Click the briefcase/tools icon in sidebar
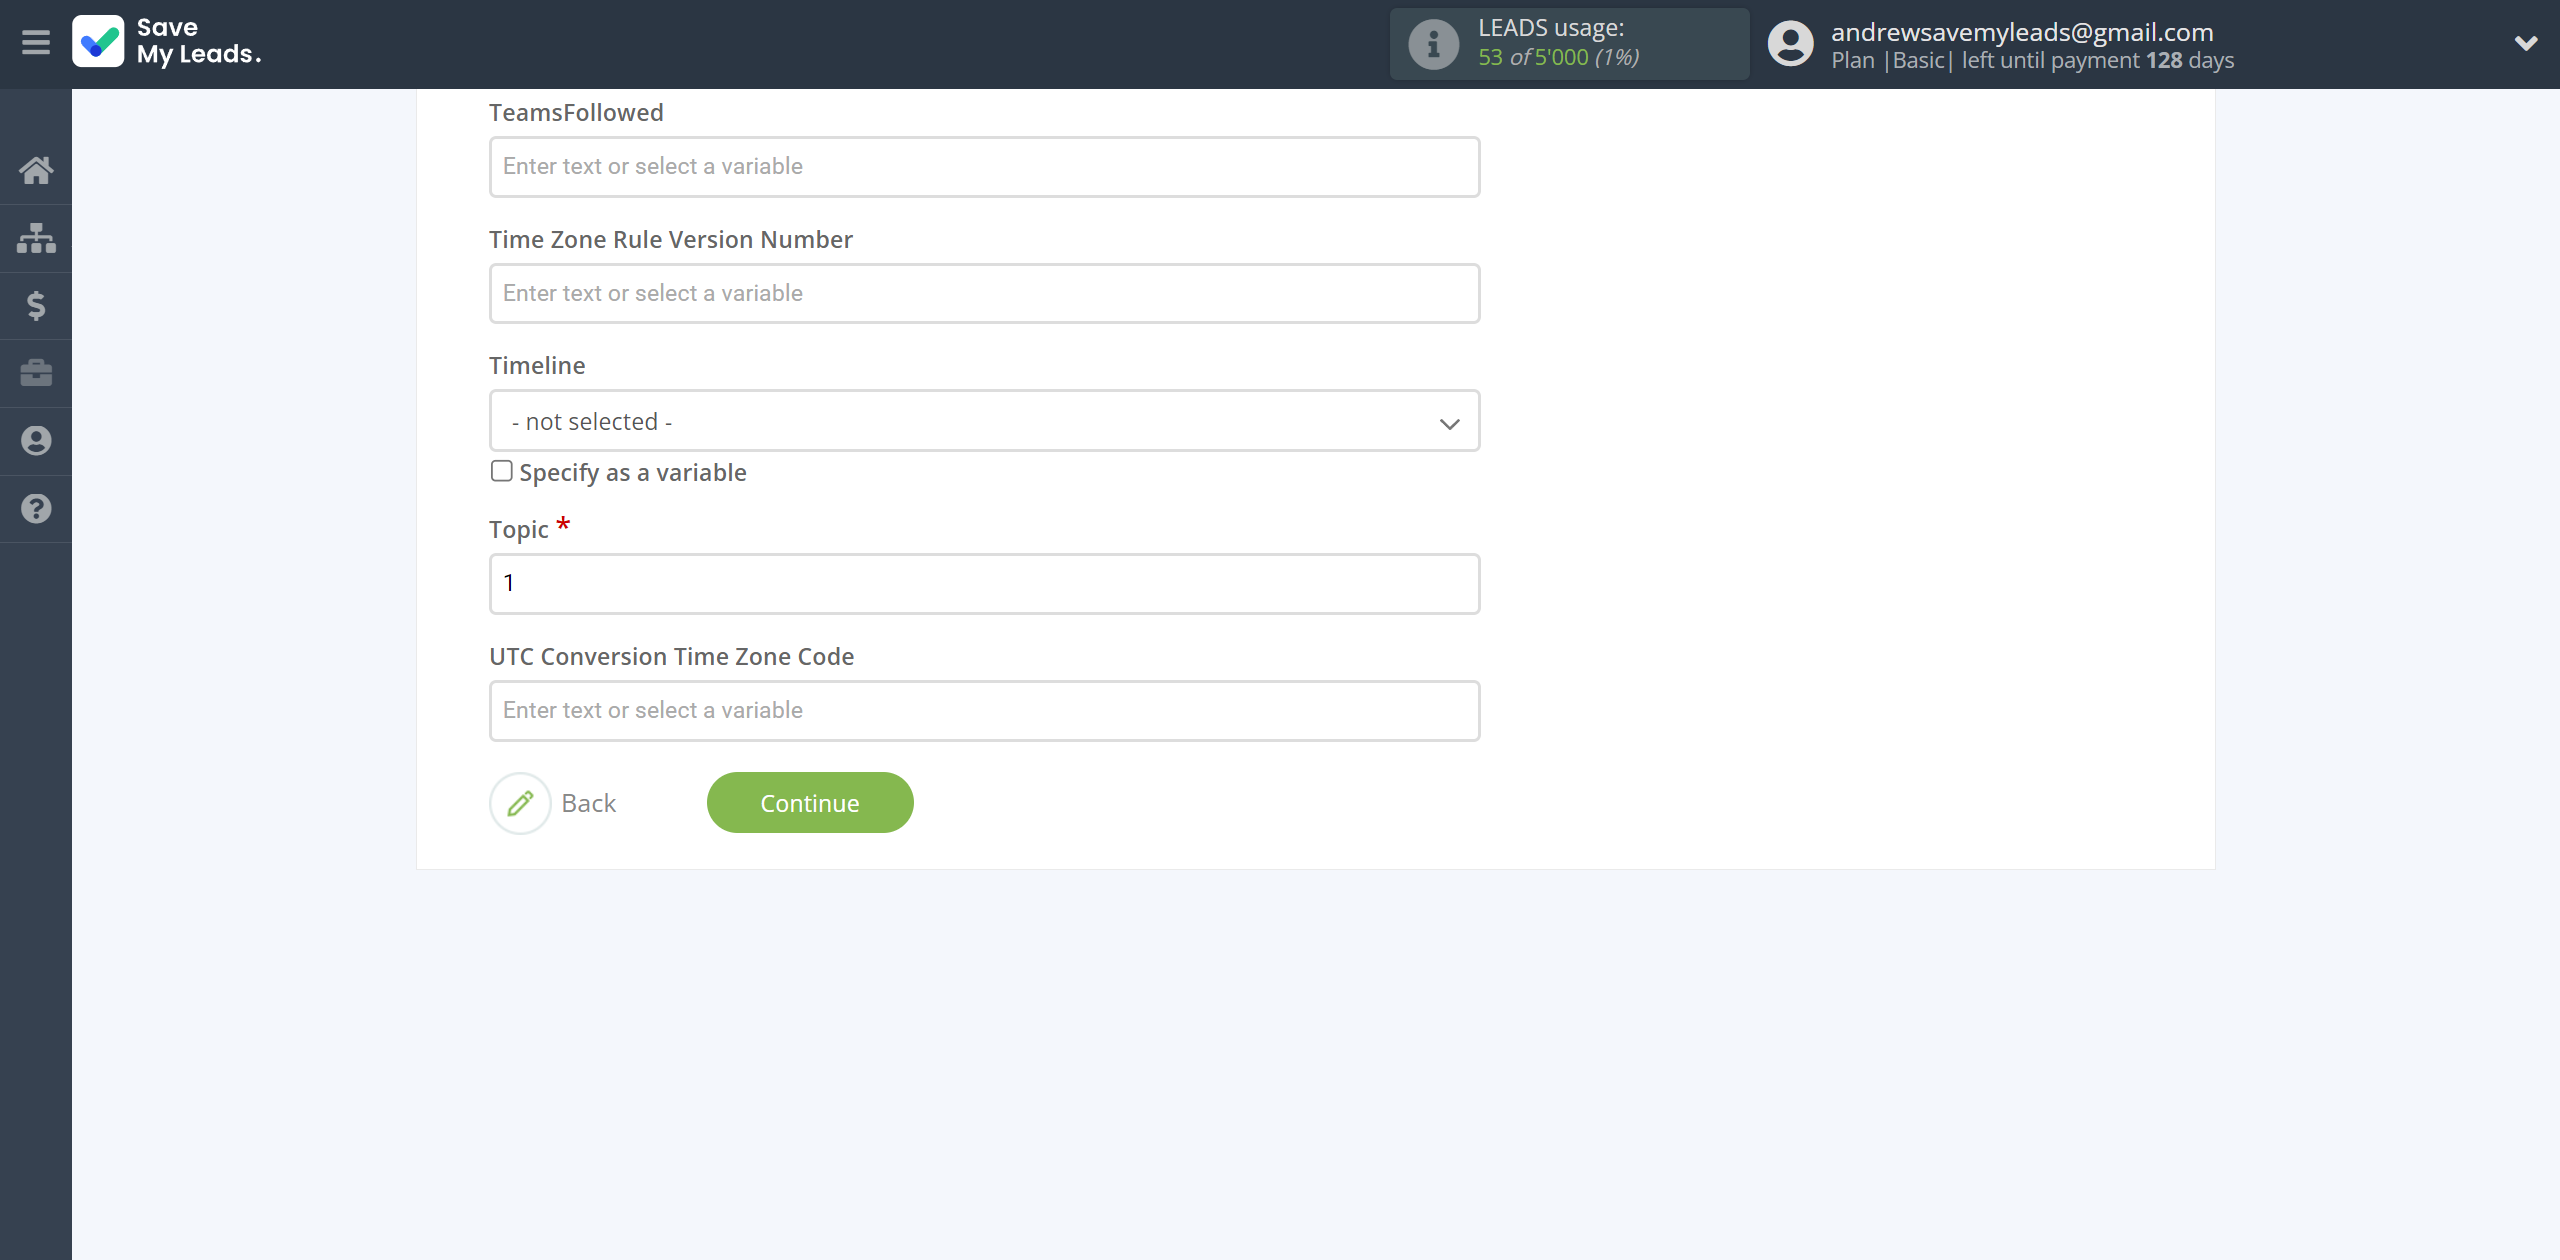This screenshot has width=2560, height=1260. [36, 372]
